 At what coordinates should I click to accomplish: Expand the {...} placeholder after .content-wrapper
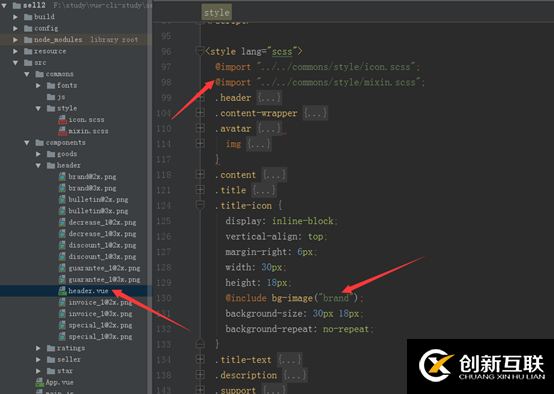[x=315, y=113]
